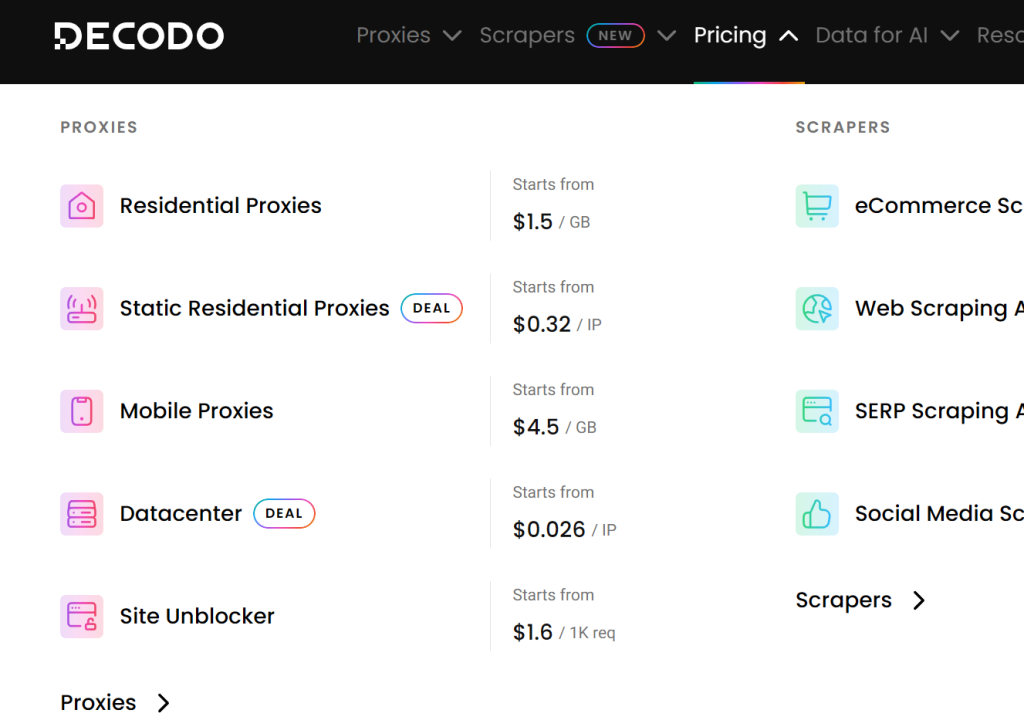Click the Static Residential Proxies router icon

[82, 308]
